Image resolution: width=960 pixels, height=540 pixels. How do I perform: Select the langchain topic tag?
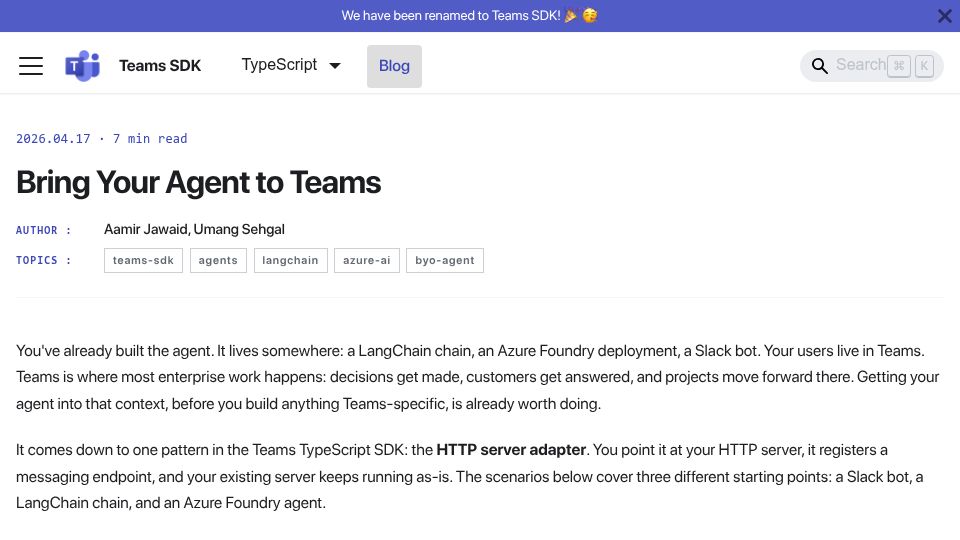click(290, 260)
